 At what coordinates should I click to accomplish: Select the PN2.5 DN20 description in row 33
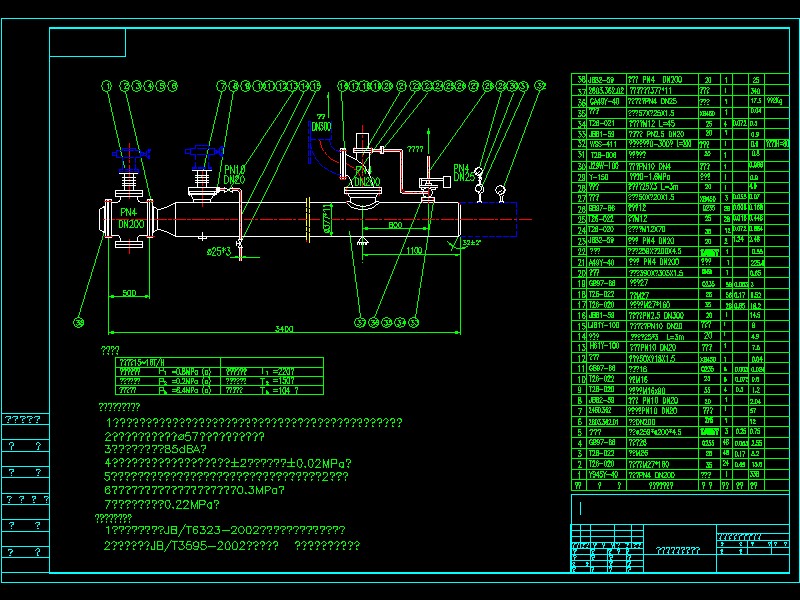663,134
